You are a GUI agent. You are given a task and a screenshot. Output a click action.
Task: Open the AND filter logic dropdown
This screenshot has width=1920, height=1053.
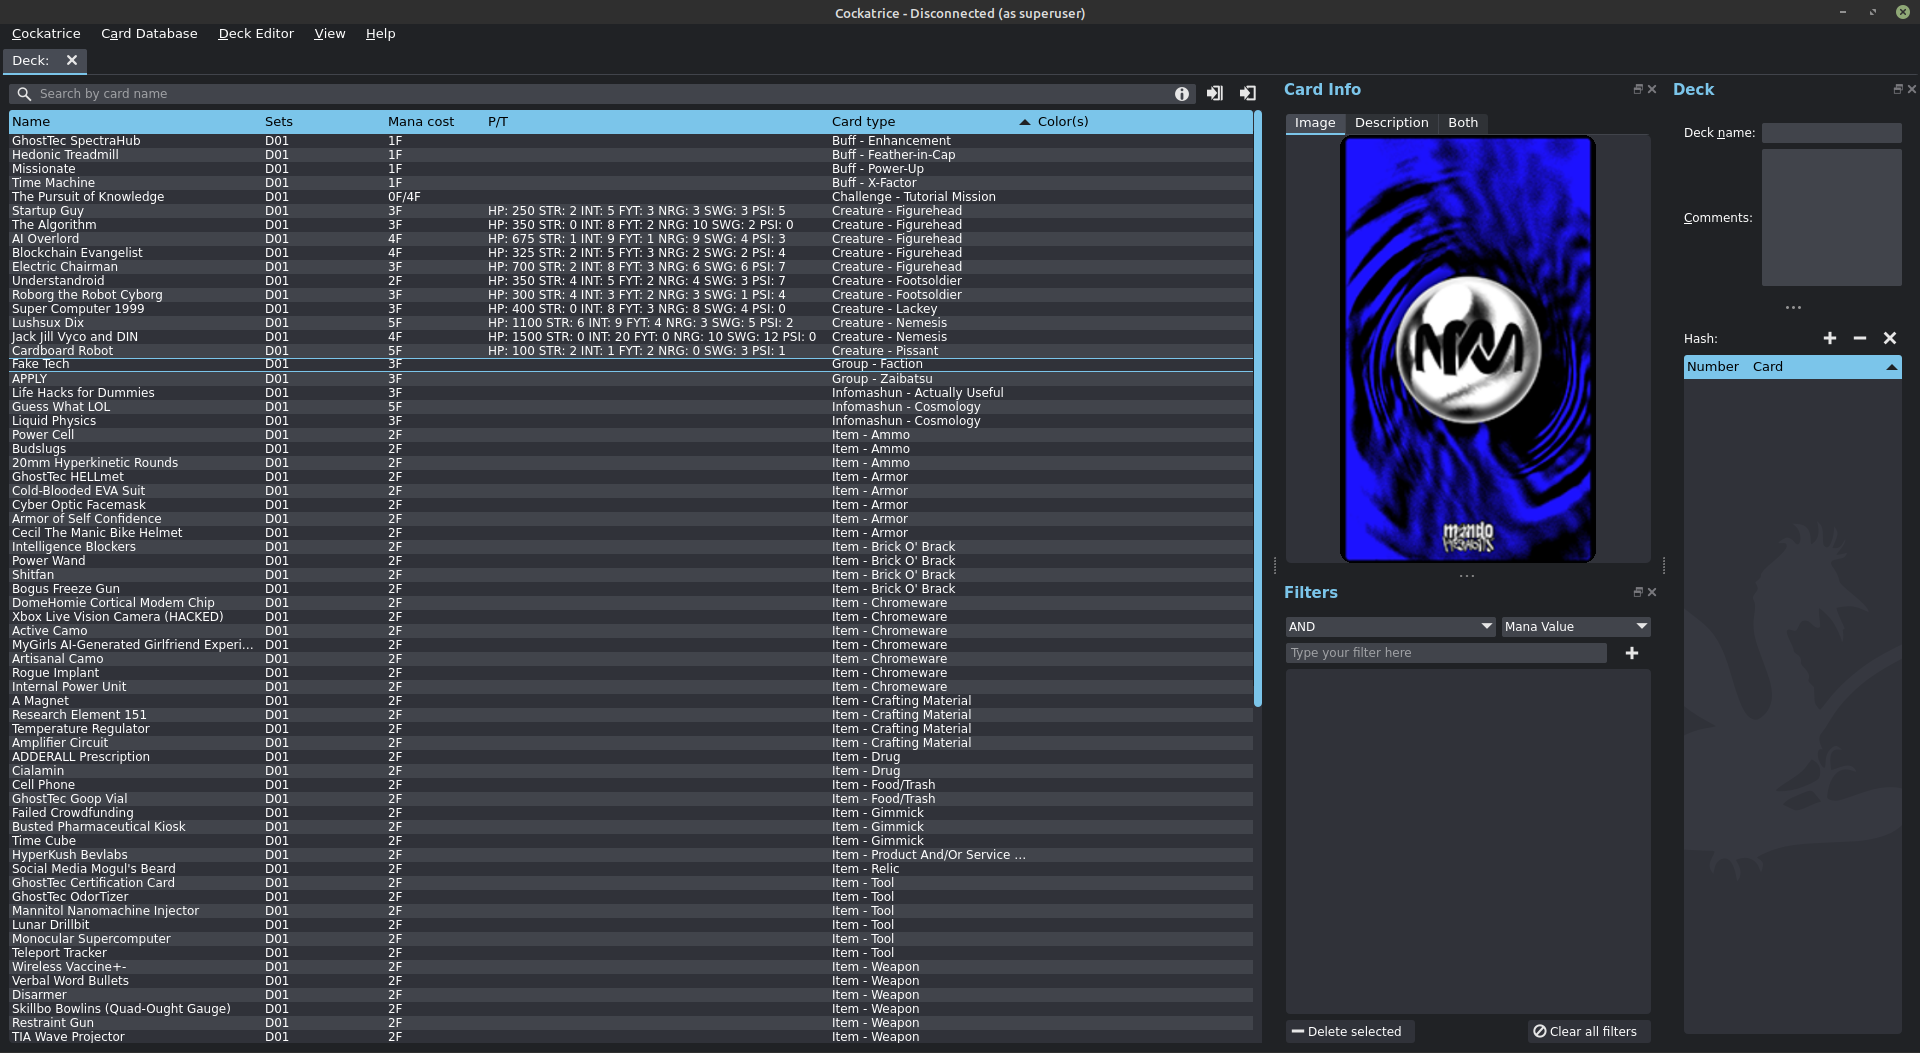coord(1390,627)
